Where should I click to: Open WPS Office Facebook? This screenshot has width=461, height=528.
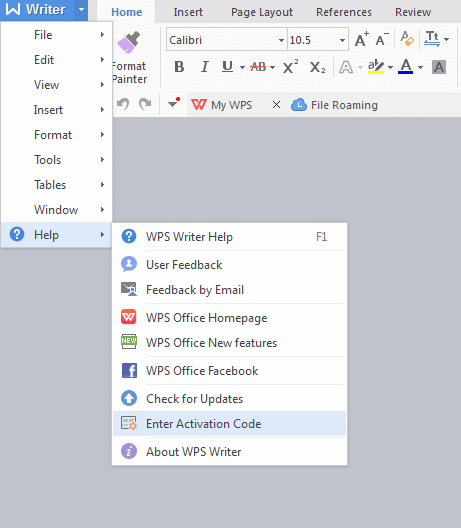click(229, 370)
